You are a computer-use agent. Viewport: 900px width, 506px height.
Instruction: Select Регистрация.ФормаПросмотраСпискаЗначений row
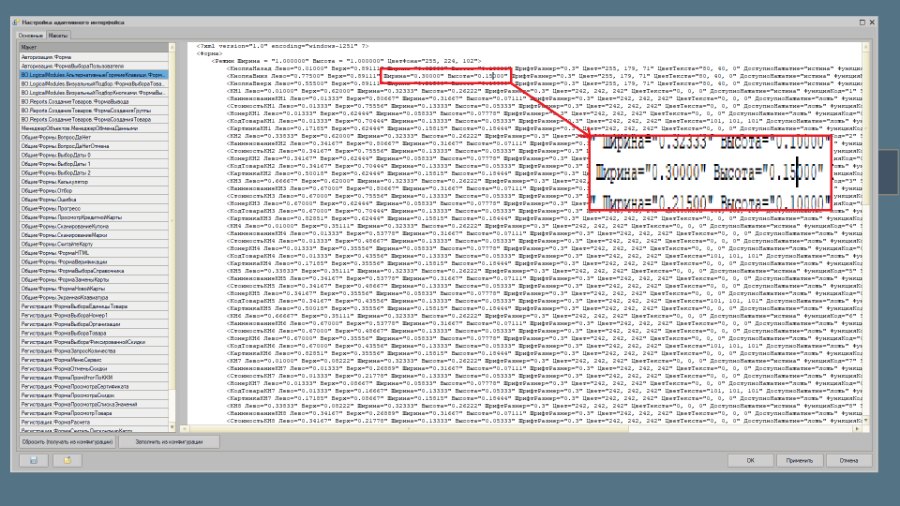pos(93,404)
